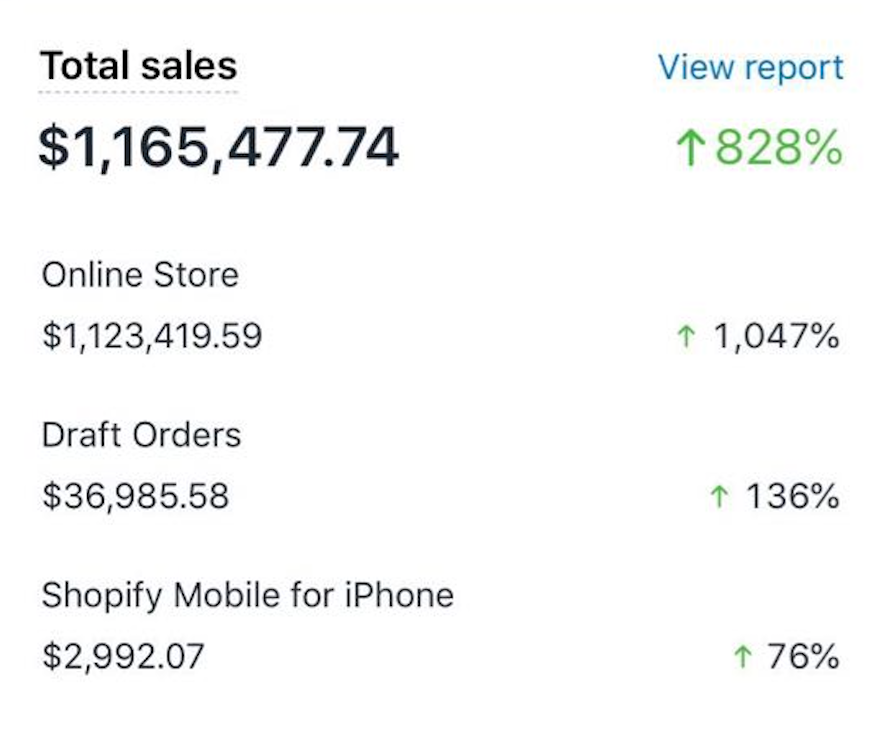Click the up arrow next to 76%
Viewport: 876px width, 732px height.
point(741,657)
